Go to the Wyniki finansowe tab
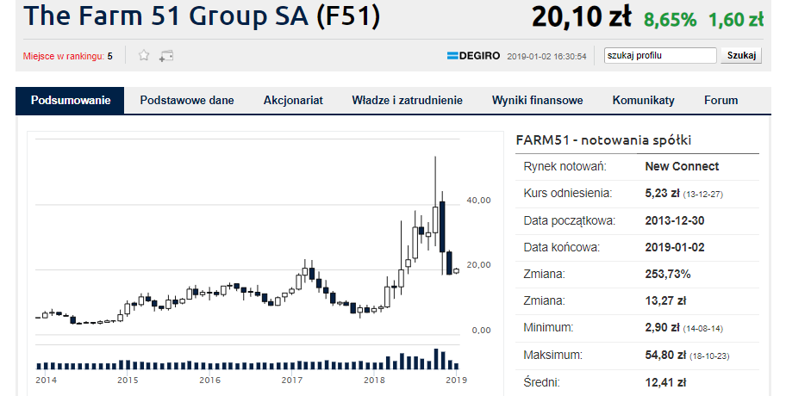Image resolution: width=786 pixels, height=396 pixels. click(537, 100)
